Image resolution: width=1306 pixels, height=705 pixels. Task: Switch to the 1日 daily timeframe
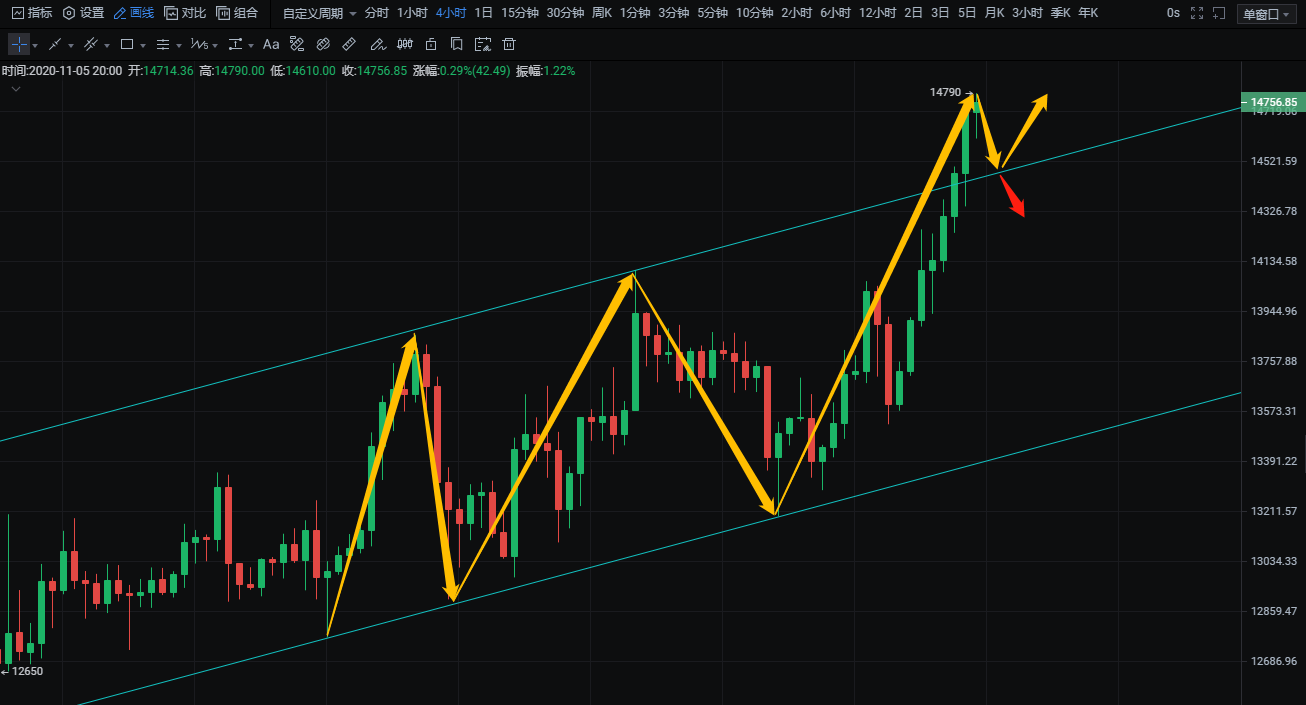[483, 13]
